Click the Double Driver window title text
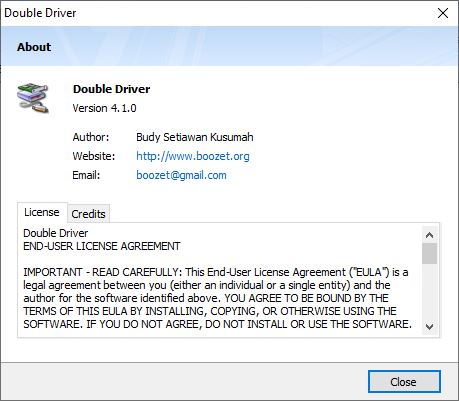This screenshot has height=401, width=459. (40, 13)
